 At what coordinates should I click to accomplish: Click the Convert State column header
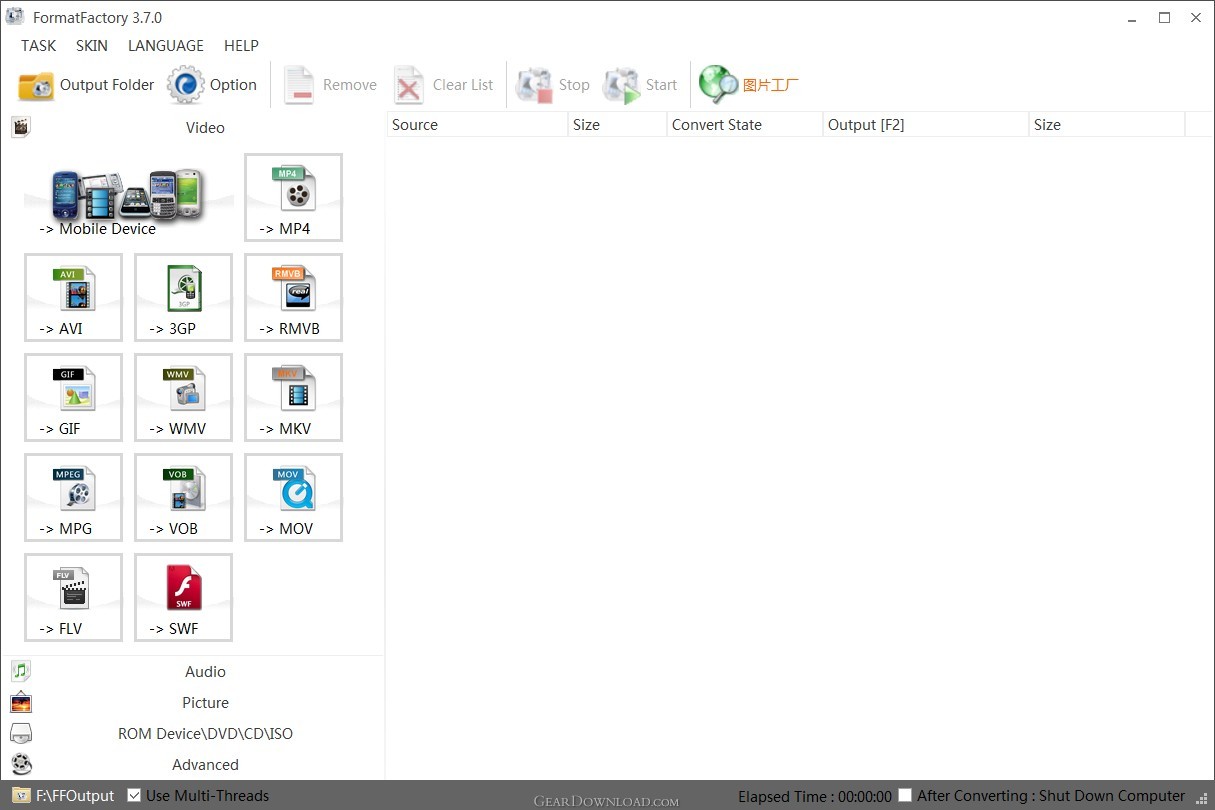coord(745,125)
